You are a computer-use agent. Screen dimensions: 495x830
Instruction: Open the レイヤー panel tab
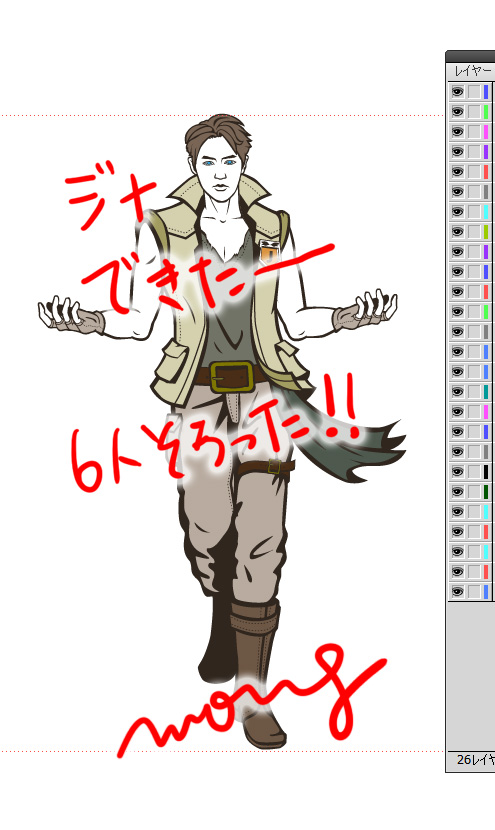coord(472,71)
